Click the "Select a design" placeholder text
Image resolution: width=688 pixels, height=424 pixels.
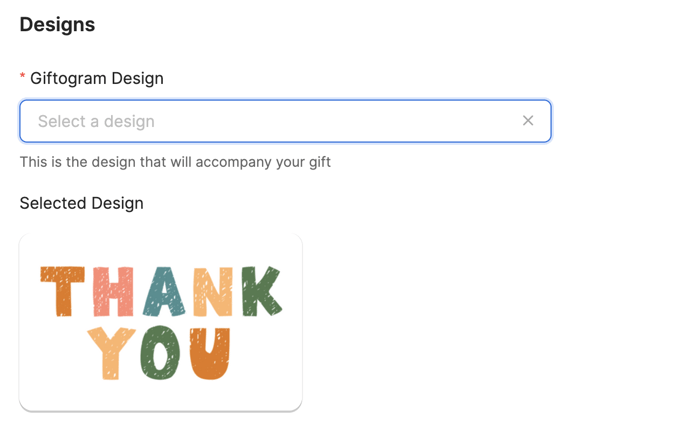(x=96, y=122)
